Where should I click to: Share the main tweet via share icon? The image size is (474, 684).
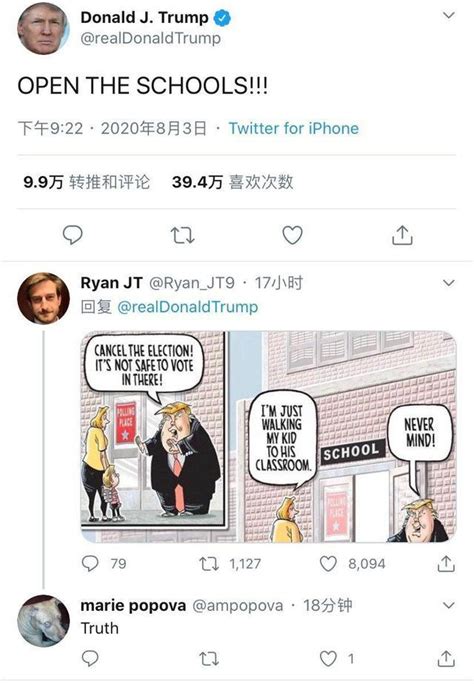click(402, 235)
